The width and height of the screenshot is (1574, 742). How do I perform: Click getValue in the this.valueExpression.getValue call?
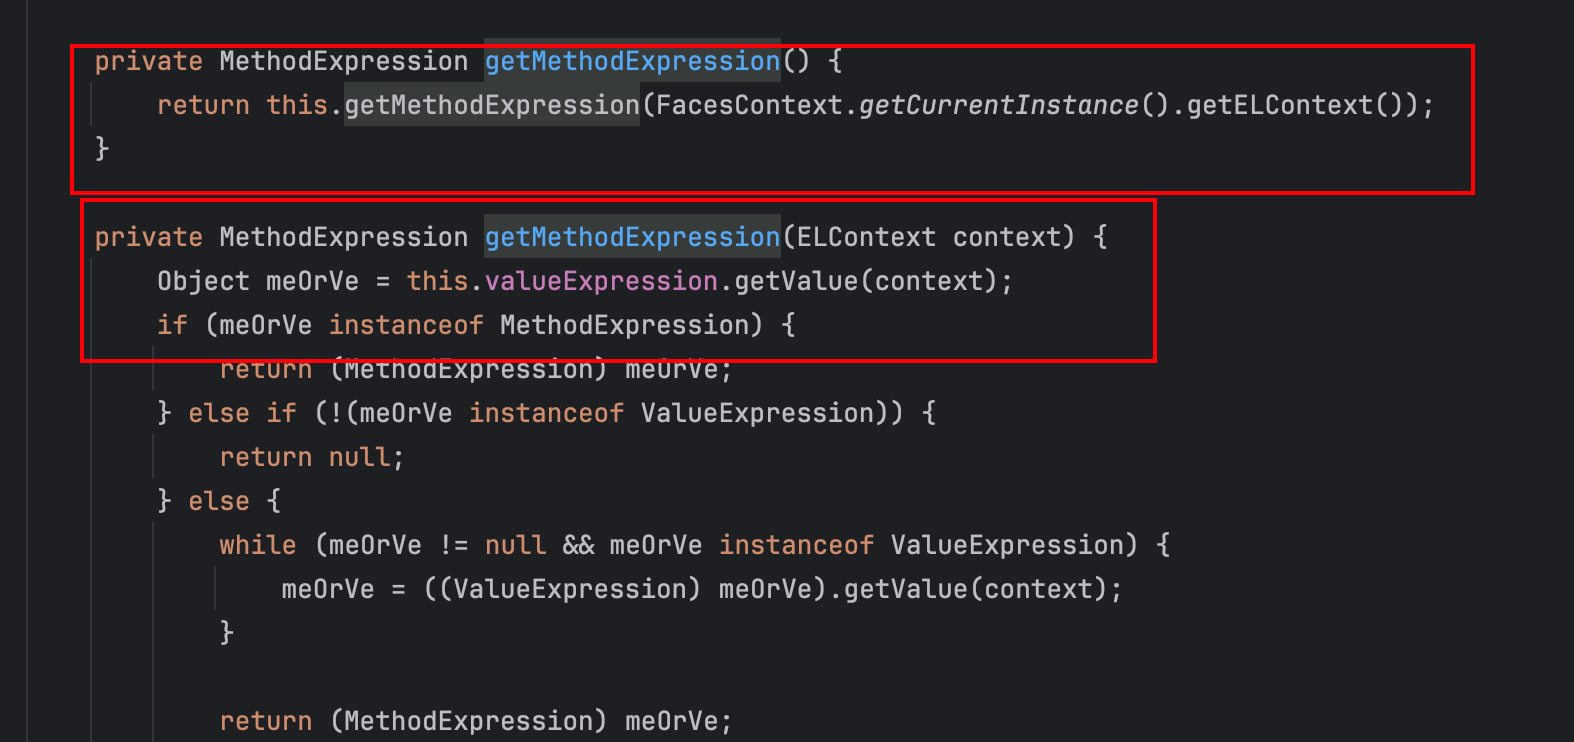pos(796,281)
